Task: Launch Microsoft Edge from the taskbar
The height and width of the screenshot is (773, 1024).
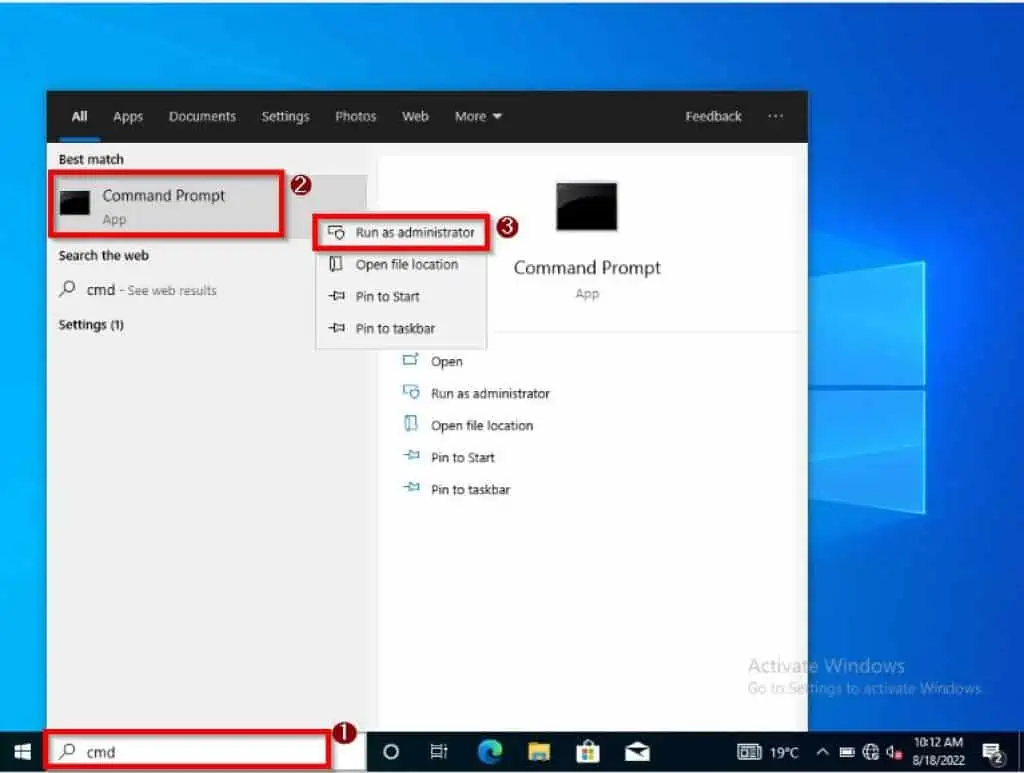Action: [x=489, y=752]
